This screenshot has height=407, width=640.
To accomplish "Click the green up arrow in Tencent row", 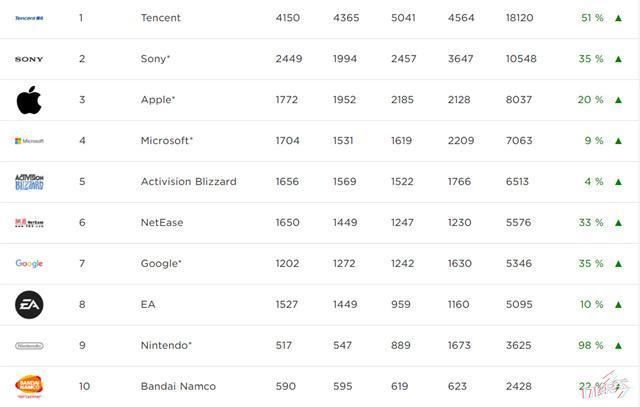I will [x=619, y=18].
